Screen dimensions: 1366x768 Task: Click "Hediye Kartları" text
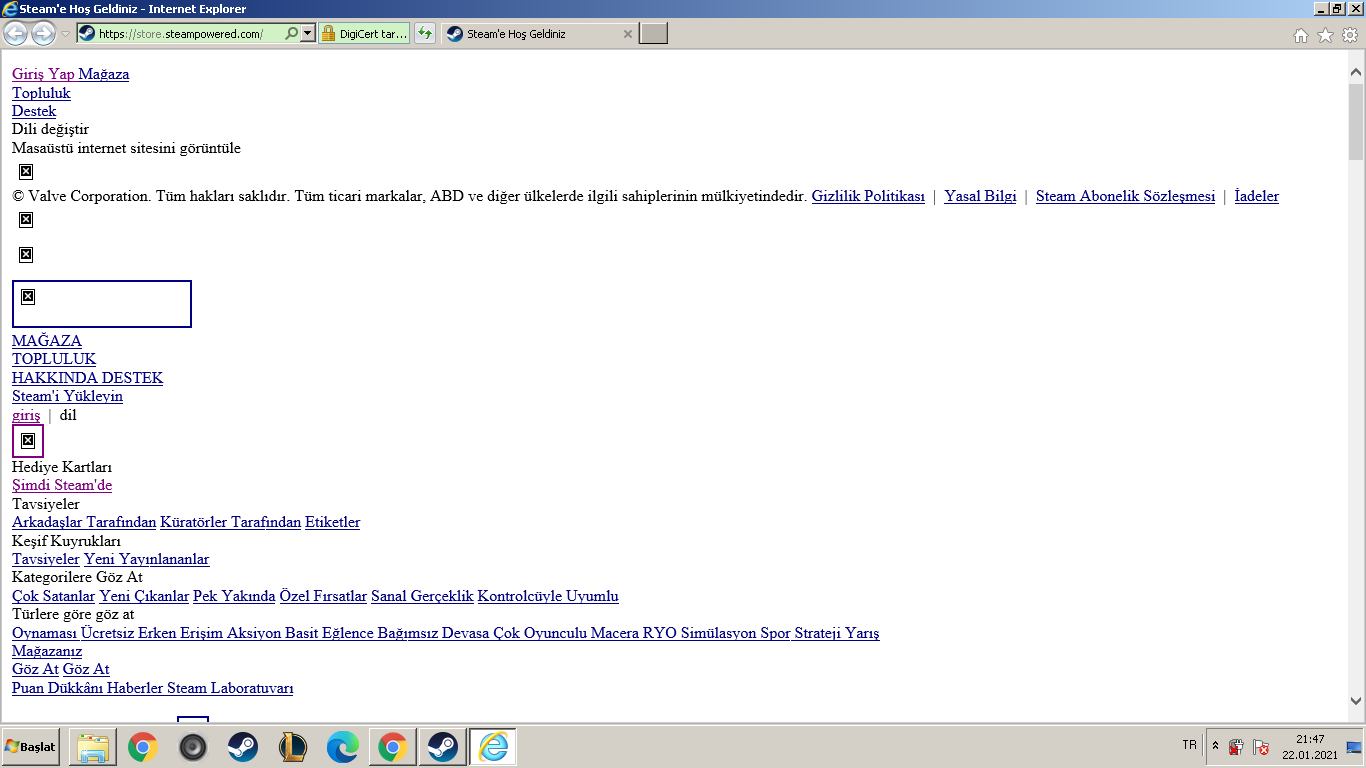click(62, 467)
